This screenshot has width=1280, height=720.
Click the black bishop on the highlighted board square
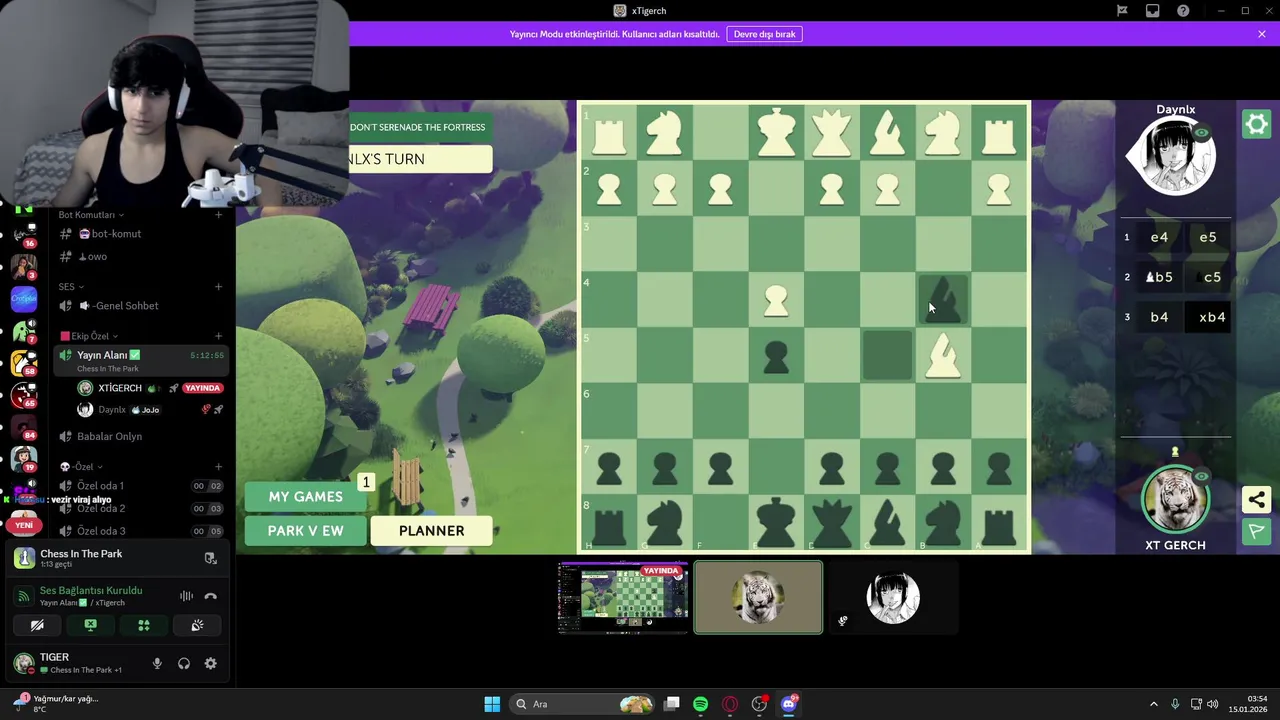(943, 299)
